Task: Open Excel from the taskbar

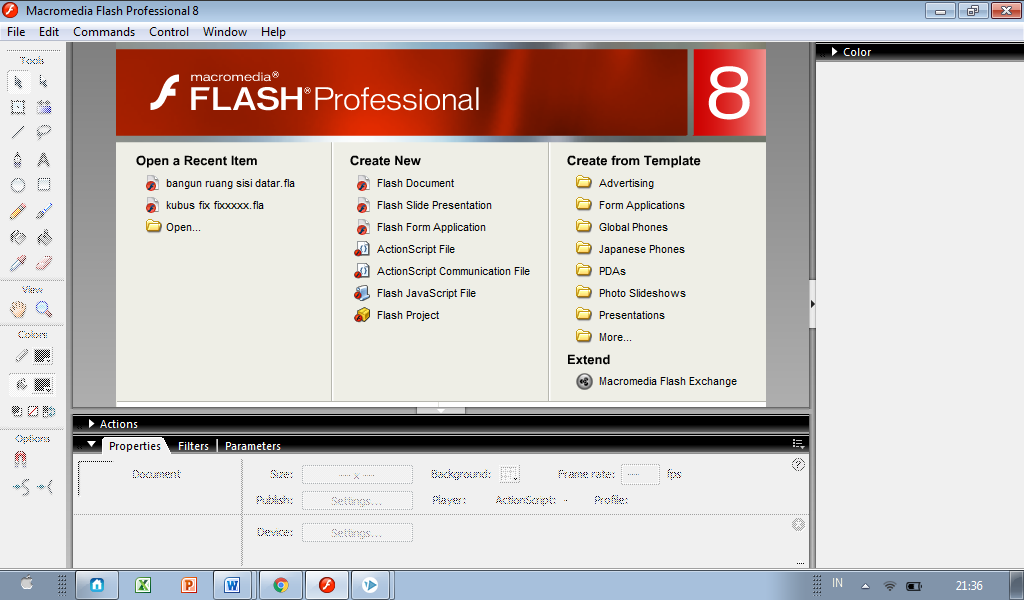Action: [x=143, y=585]
